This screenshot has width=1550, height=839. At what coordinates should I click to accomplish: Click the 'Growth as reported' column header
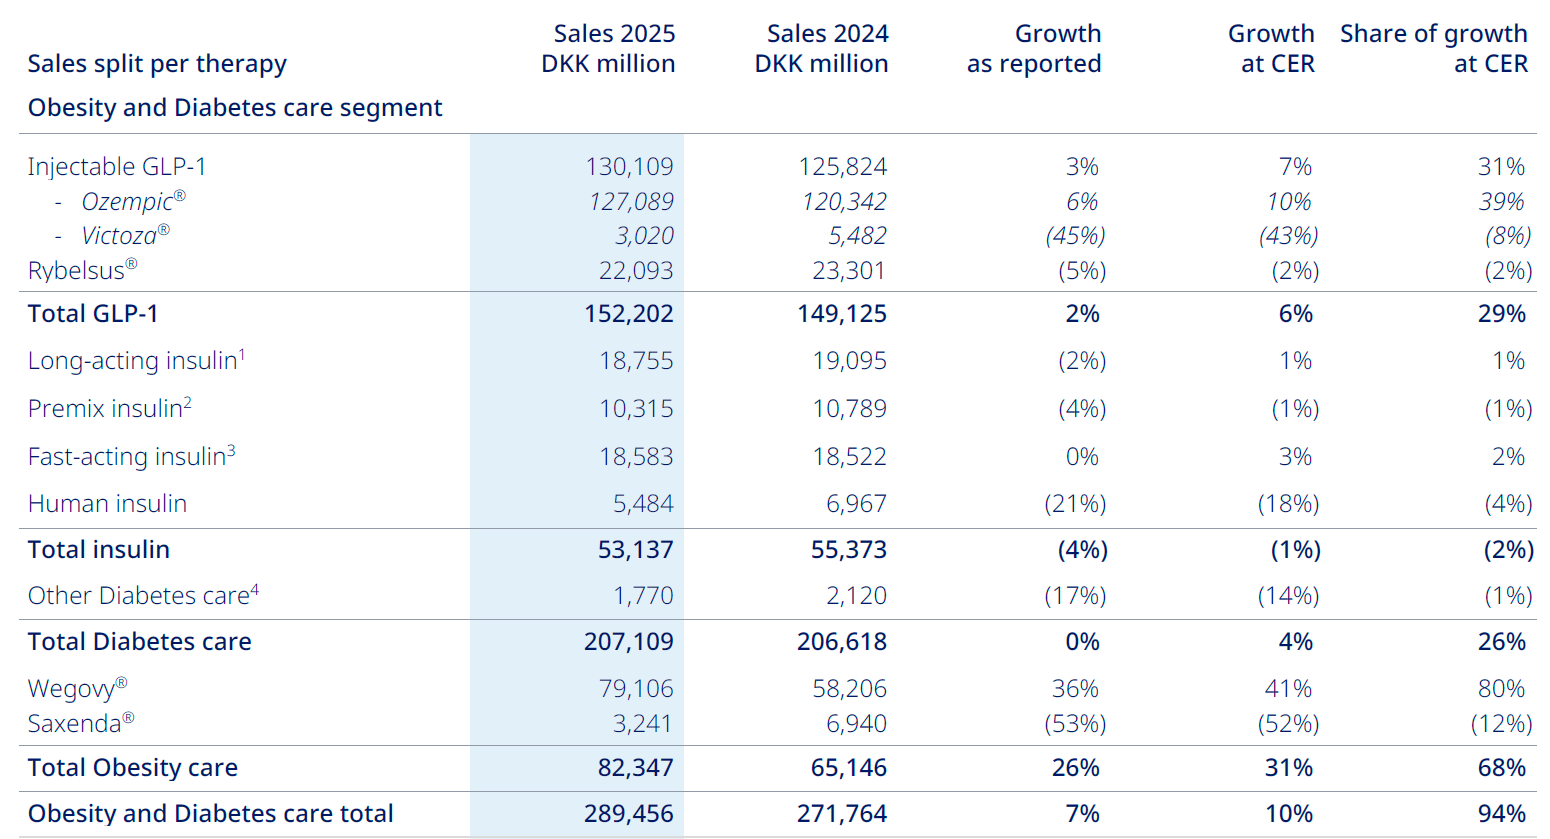tap(1034, 48)
